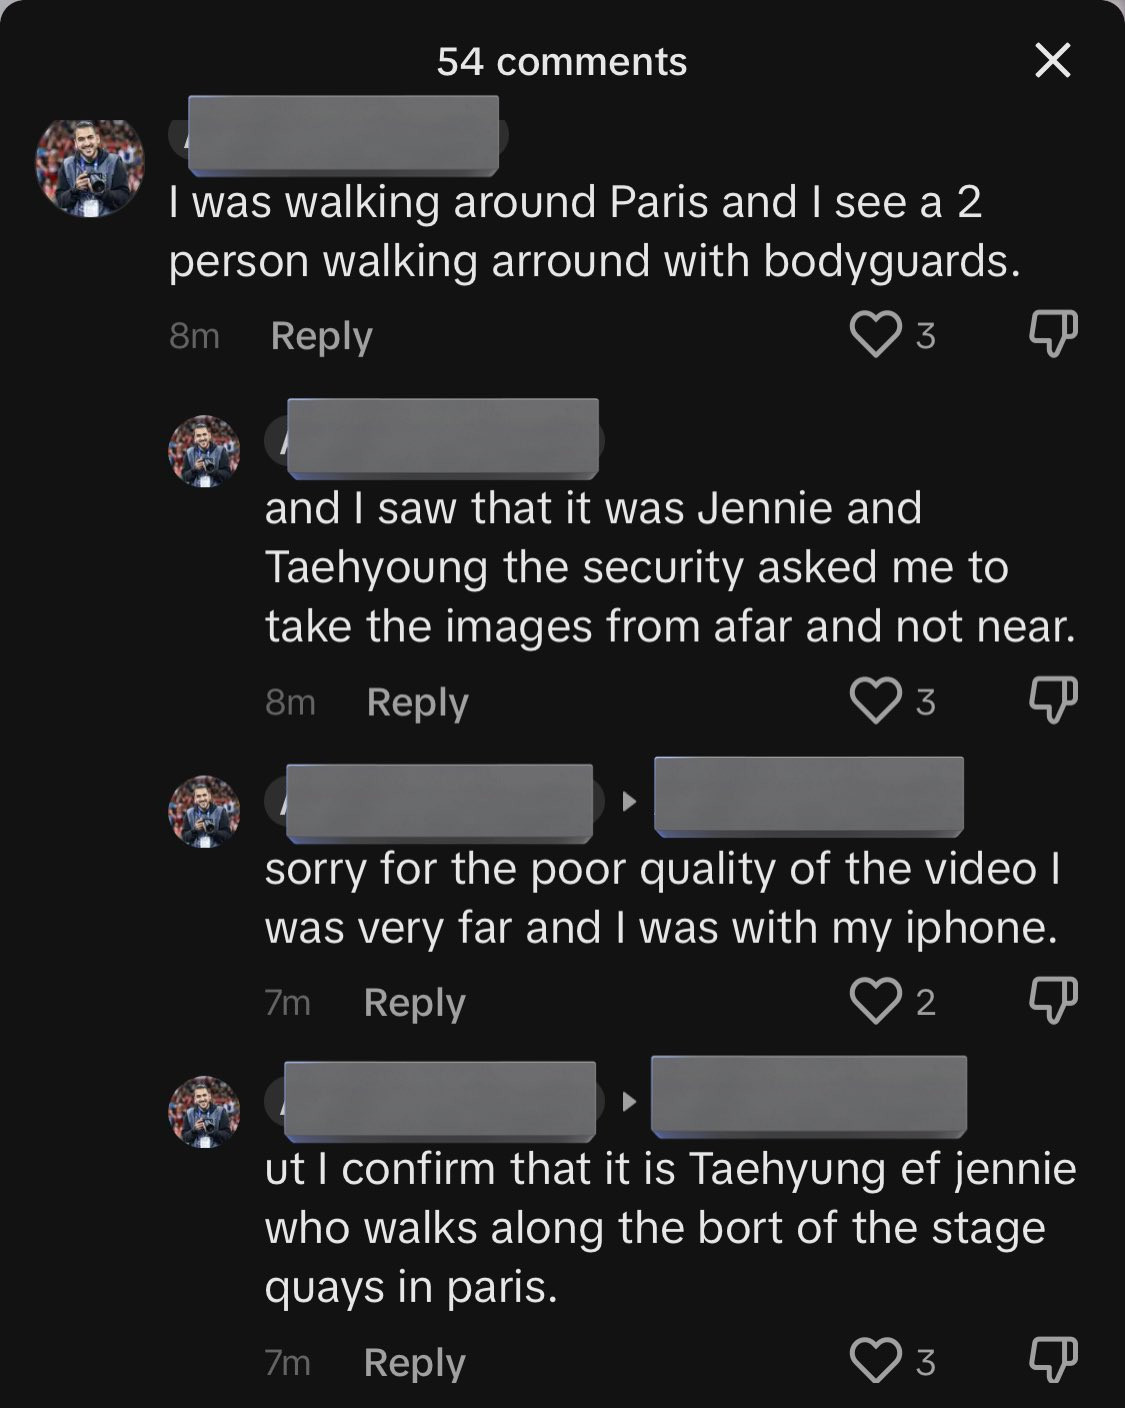Like the 'quays in paris' comment
Image resolution: width=1125 pixels, height=1408 pixels.
click(875, 1361)
